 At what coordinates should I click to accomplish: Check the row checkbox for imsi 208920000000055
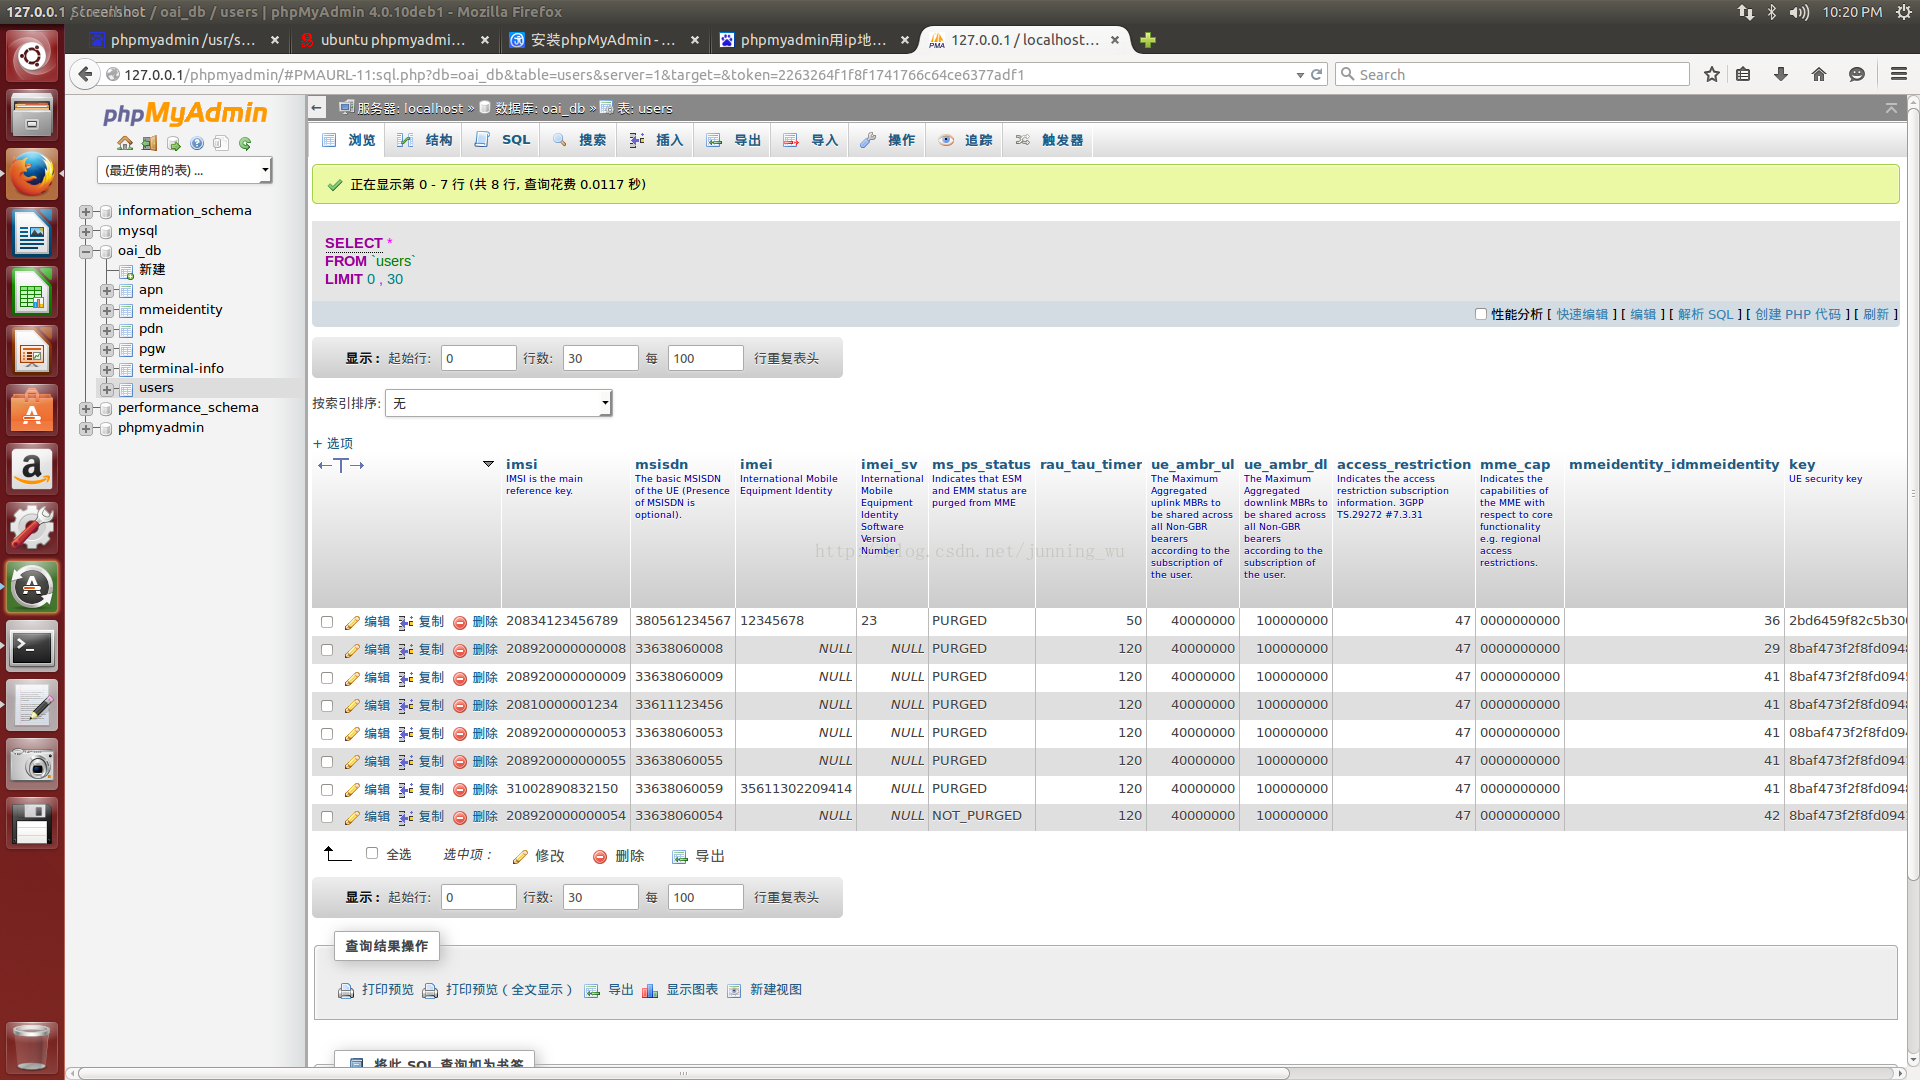tap(327, 762)
